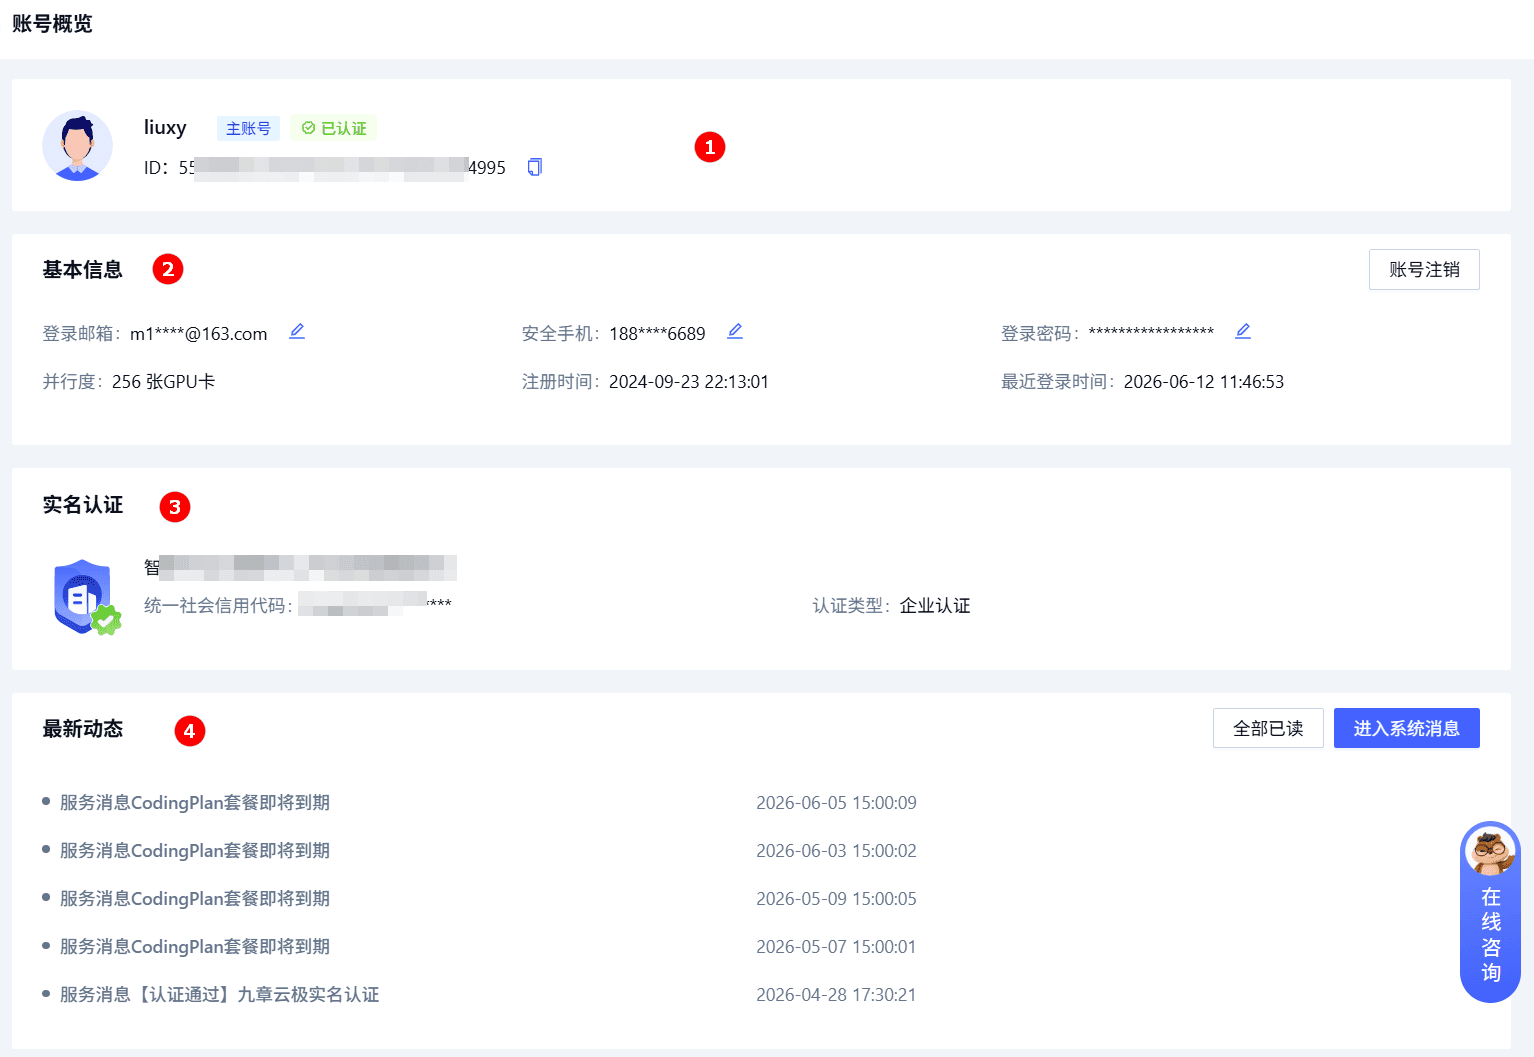
Task: Click the username liuxy
Action: 165,127
